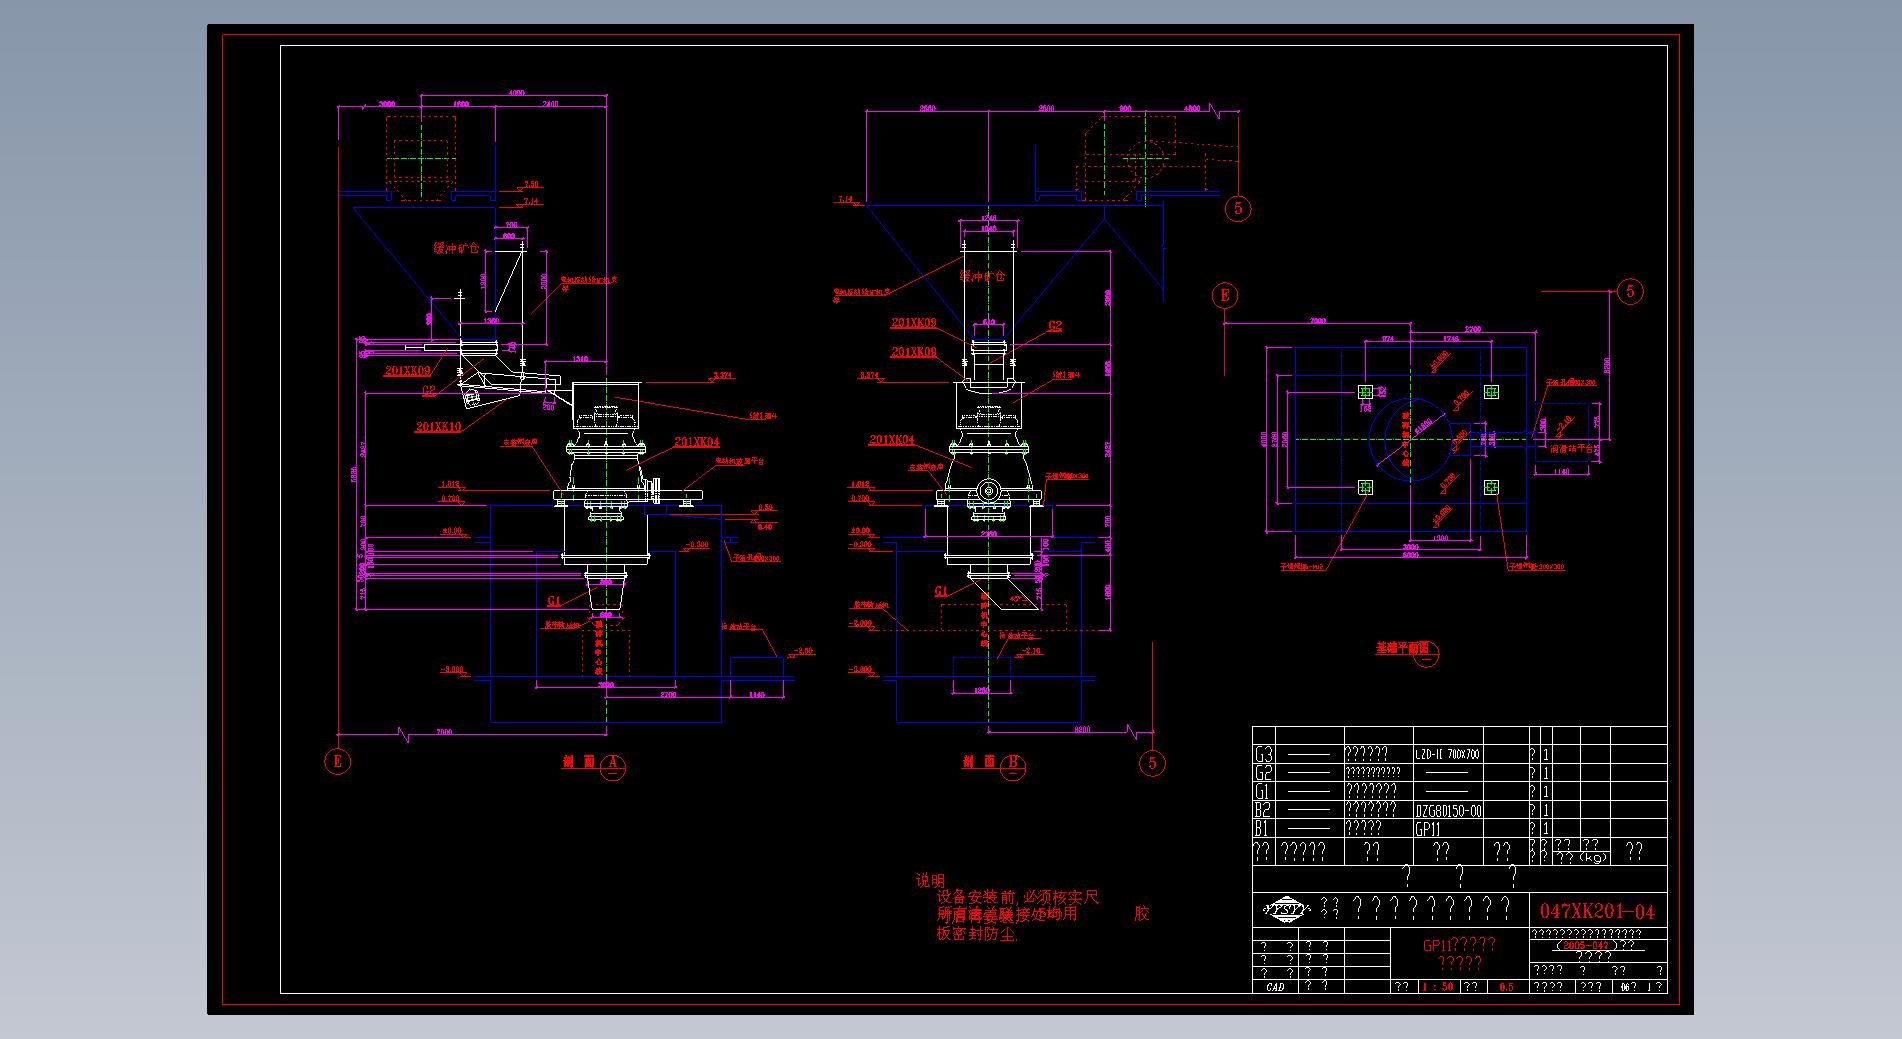Select the DZG80150-00 cell in parts table

[x=1448, y=811]
